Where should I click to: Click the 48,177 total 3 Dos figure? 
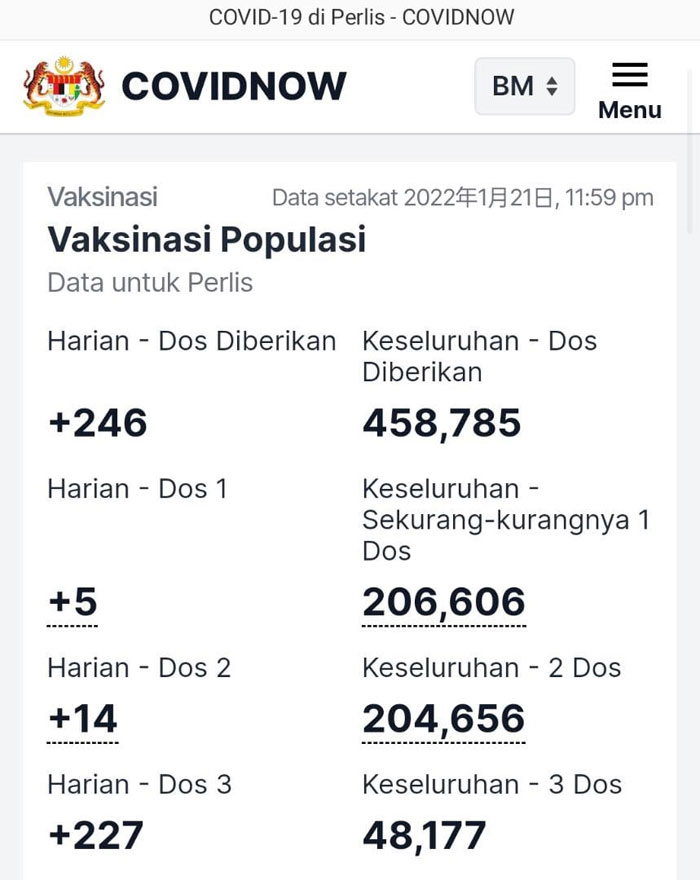pyautogui.click(x=424, y=836)
